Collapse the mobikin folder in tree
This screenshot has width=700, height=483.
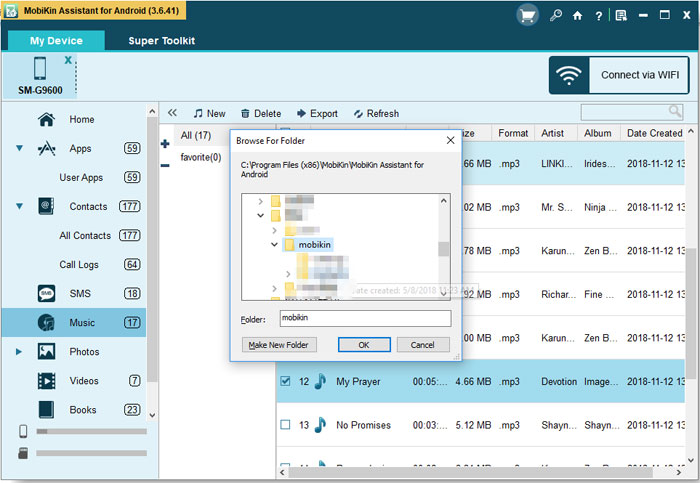tap(274, 245)
